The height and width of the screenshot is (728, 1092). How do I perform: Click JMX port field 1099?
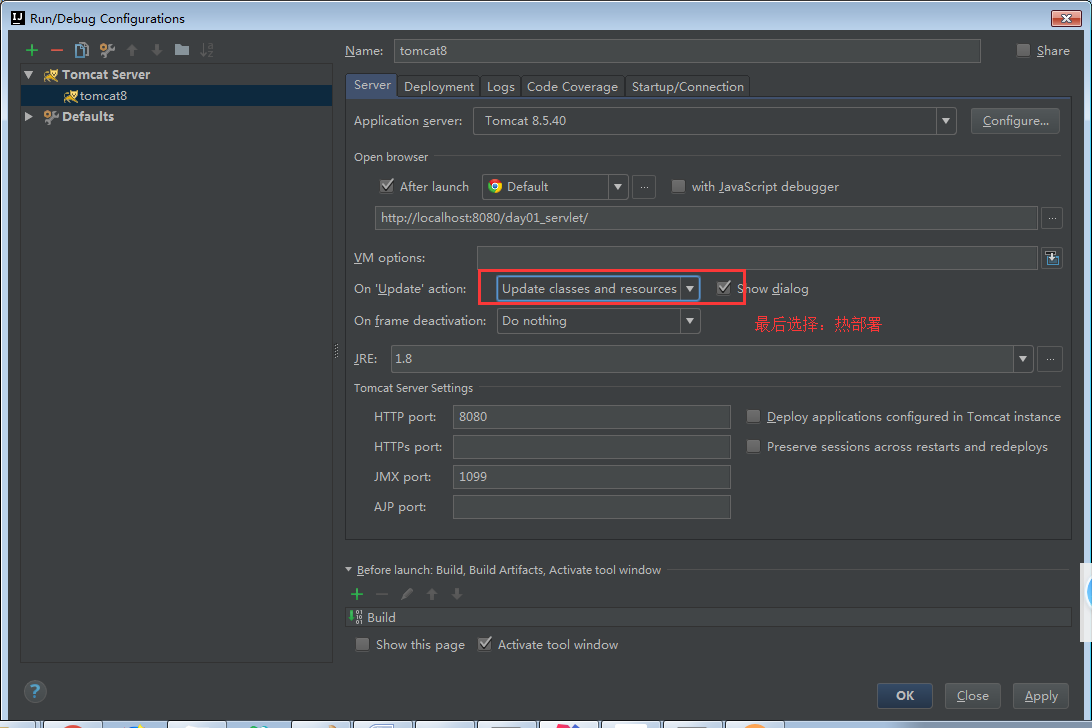[591, 477]
